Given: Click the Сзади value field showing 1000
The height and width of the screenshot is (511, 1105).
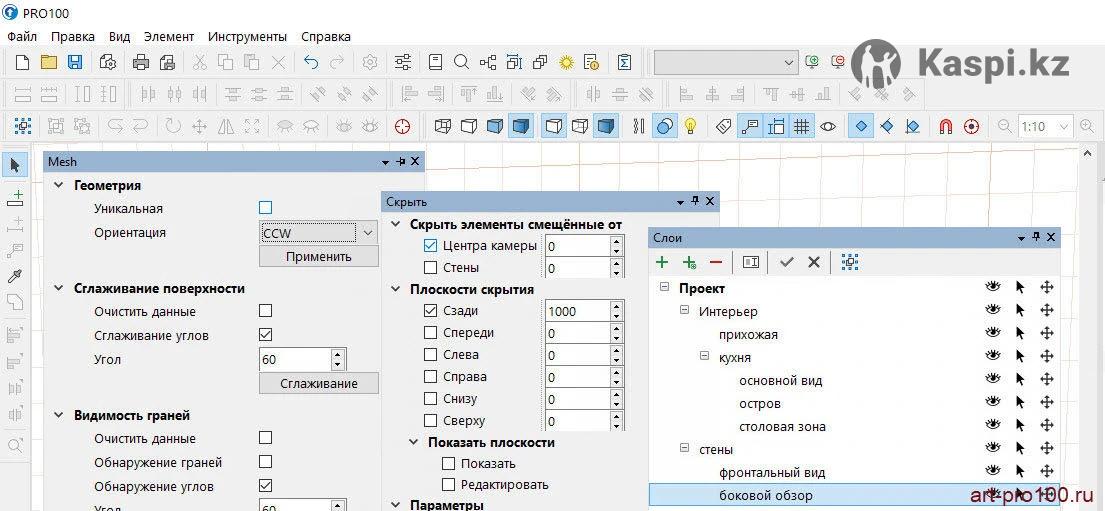Looking at the screenshot, I should [576, 311].
